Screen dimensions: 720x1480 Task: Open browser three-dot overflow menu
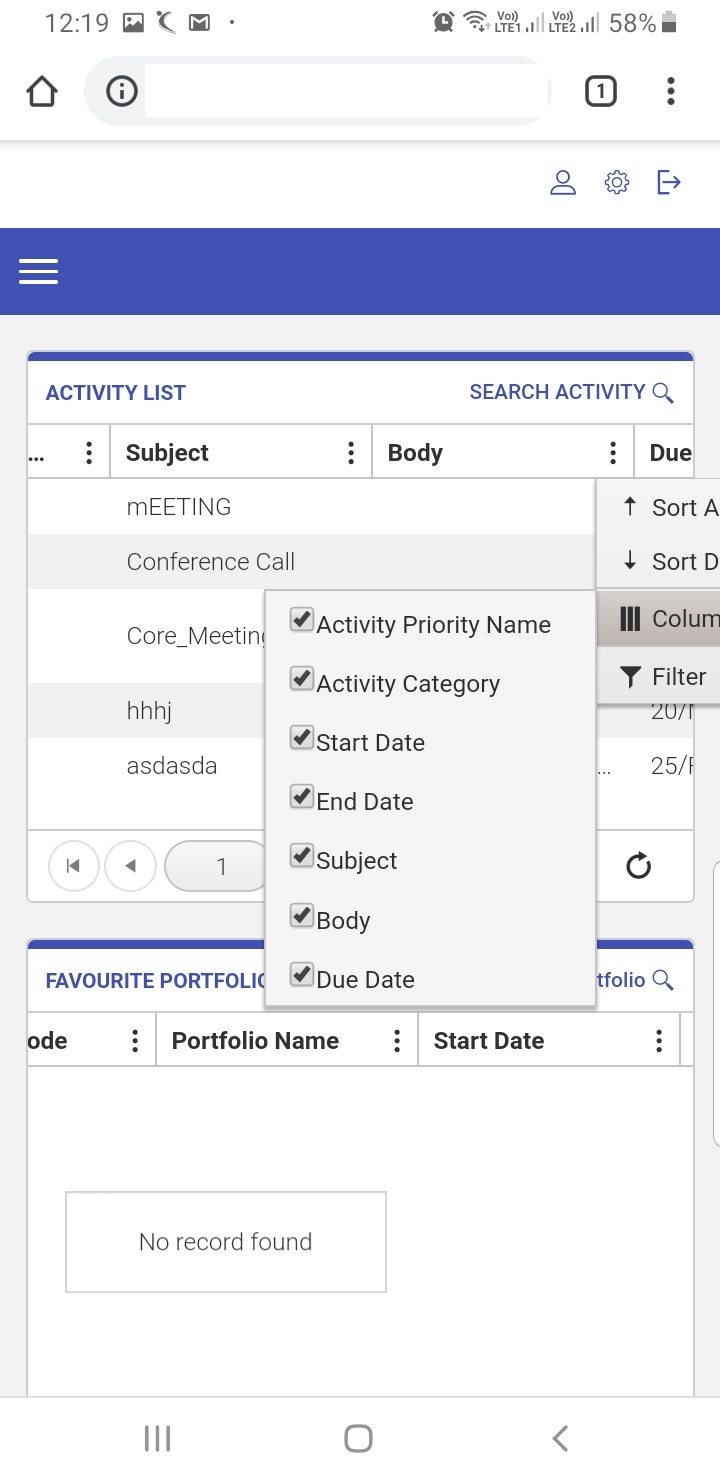pyautogui.click(x=671, y=92)
